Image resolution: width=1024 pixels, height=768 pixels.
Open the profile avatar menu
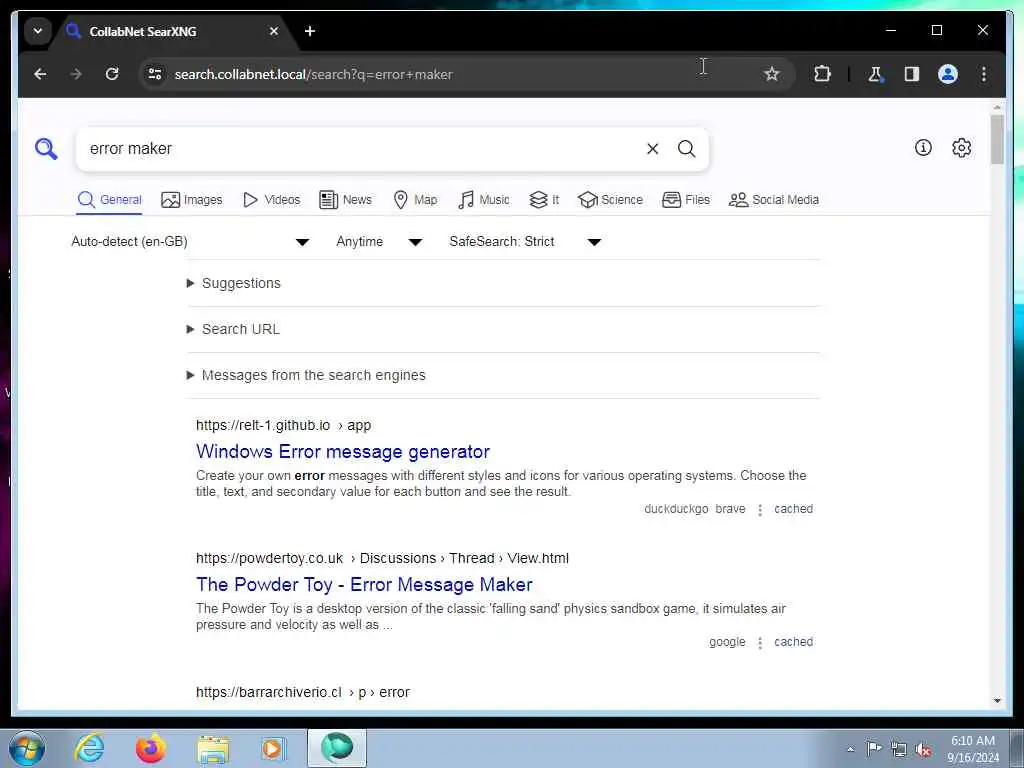[x=948, y=74]
